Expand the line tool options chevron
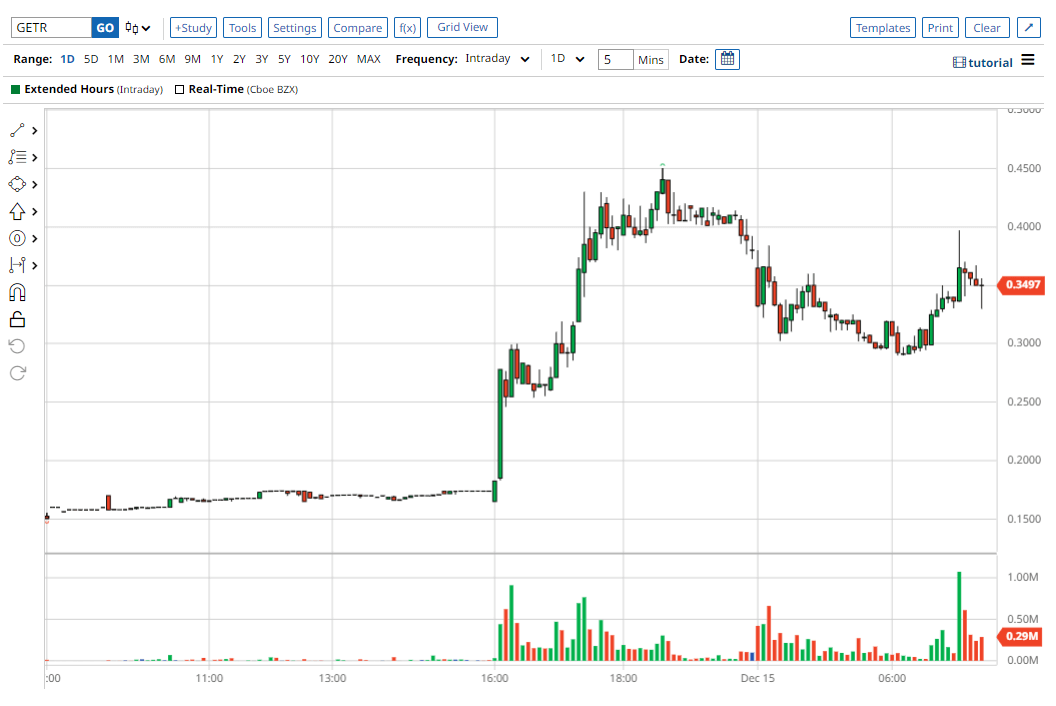This screenshot has width=1056, height=706. coord(34,131)
